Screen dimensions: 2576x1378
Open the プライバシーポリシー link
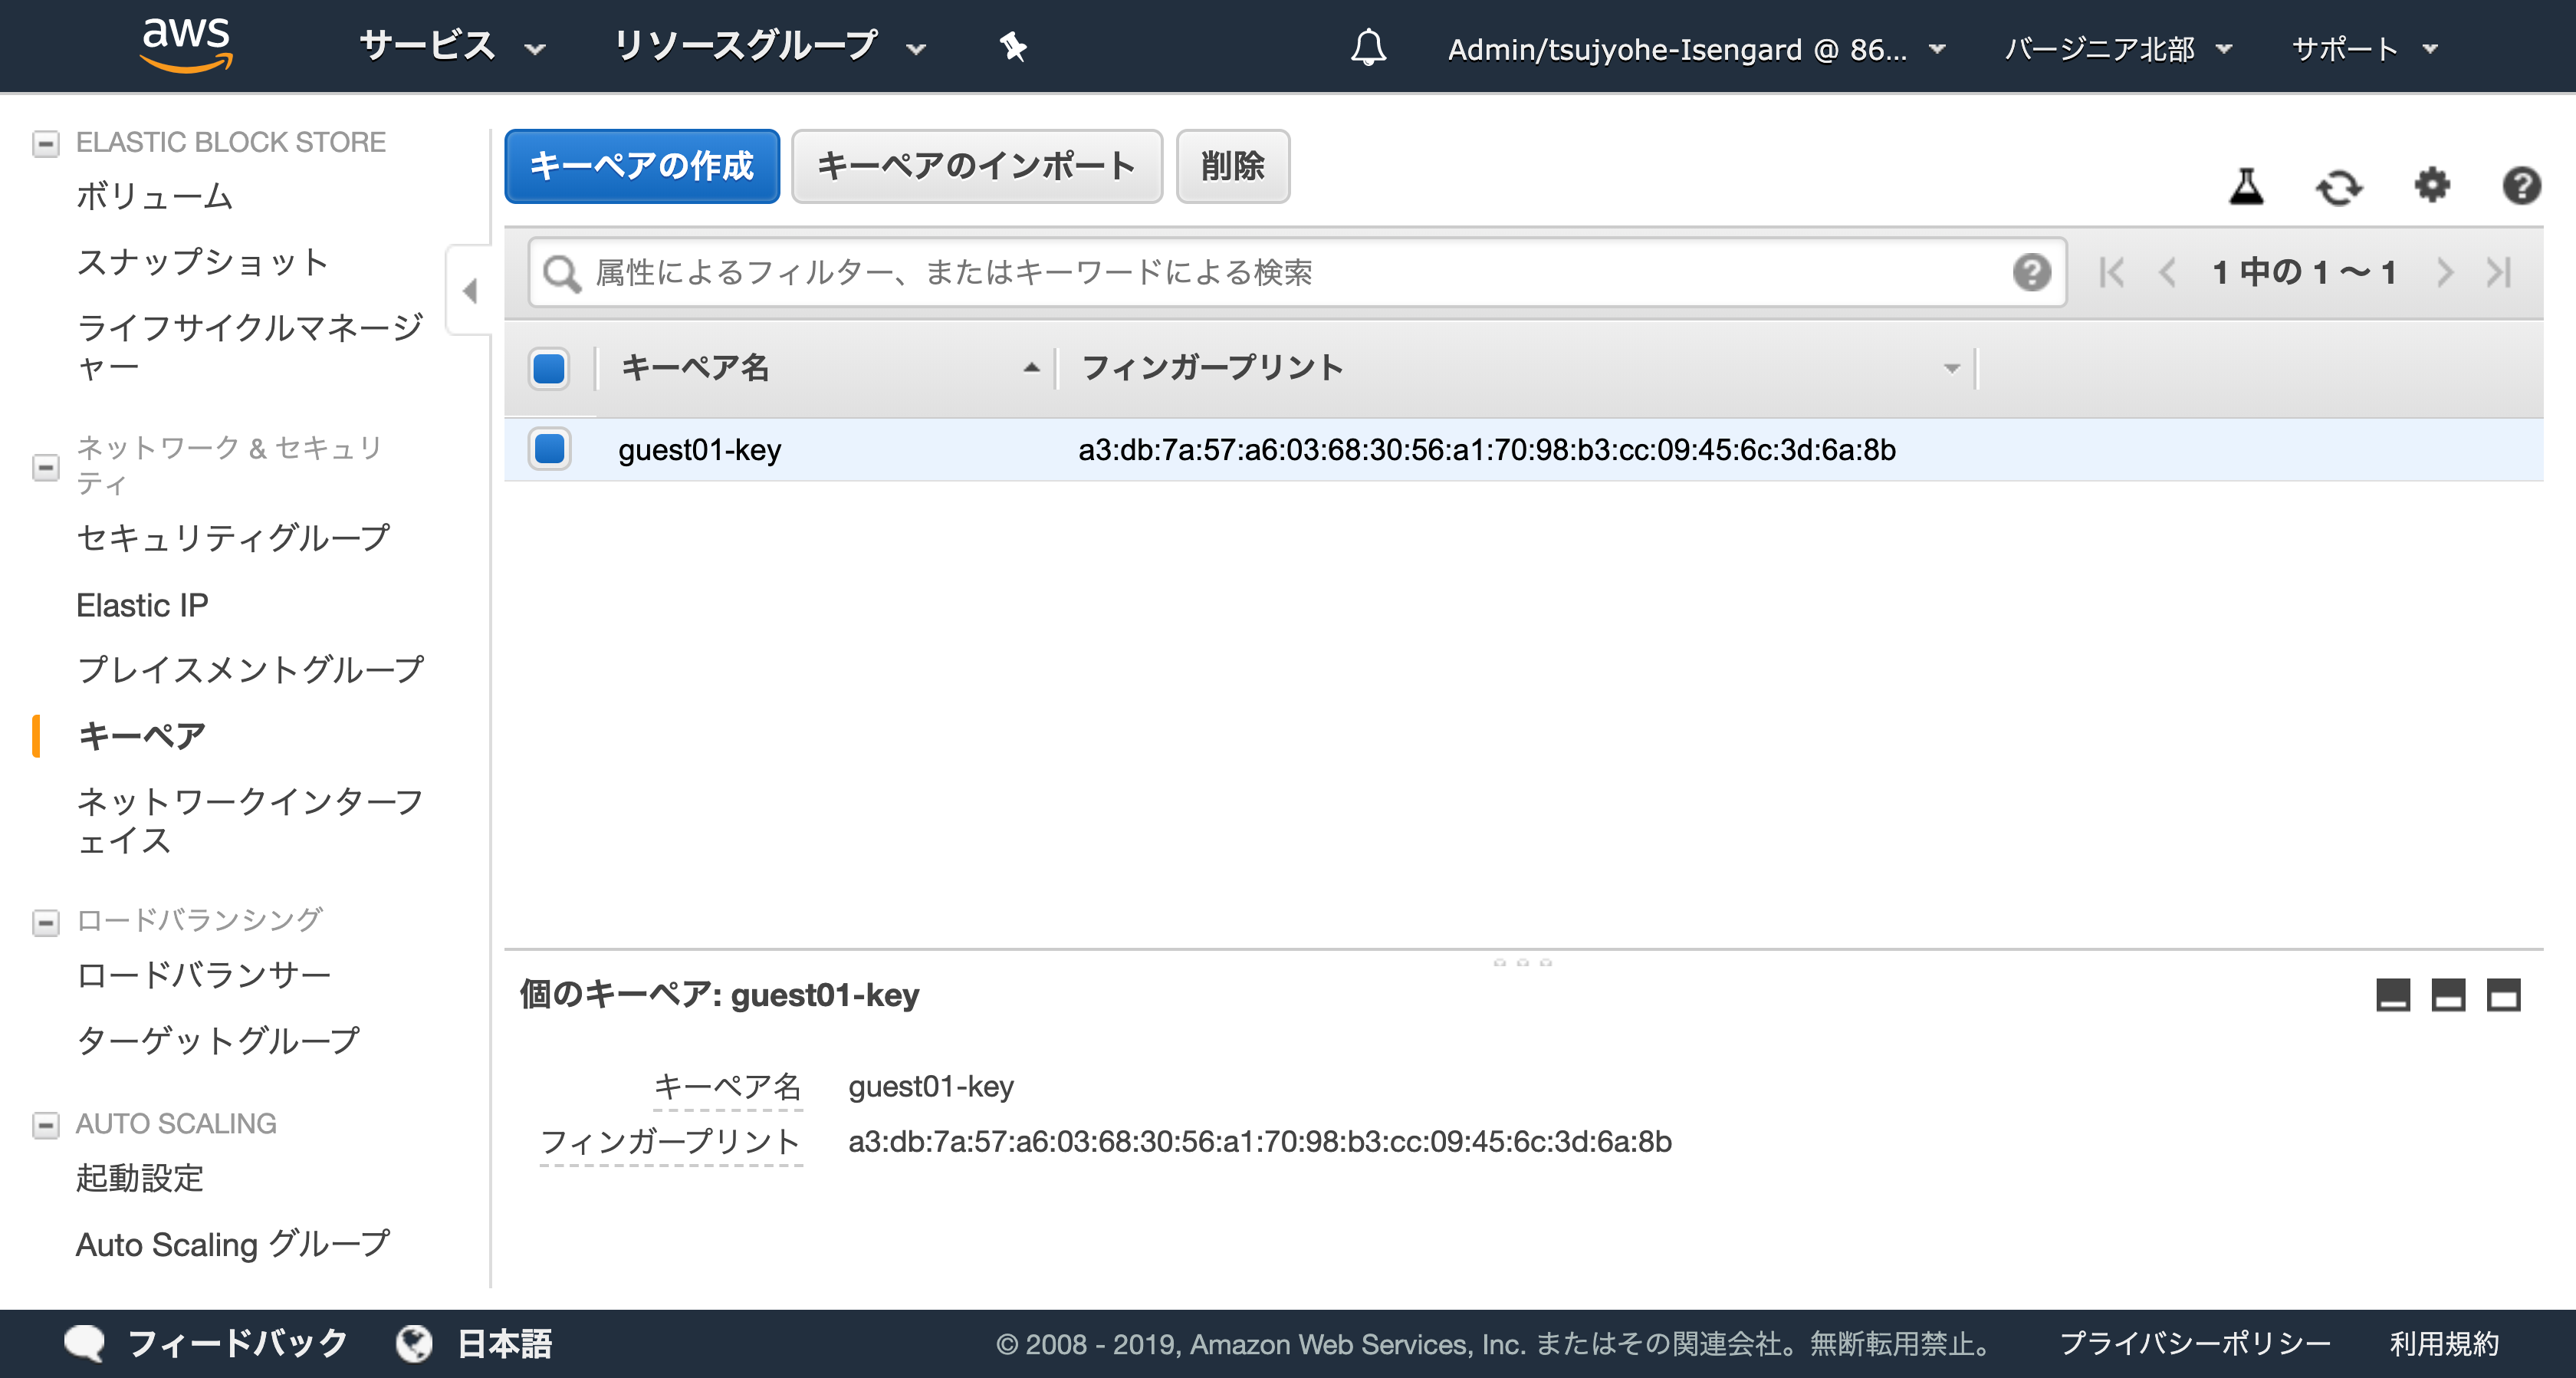point(2195,1343)
